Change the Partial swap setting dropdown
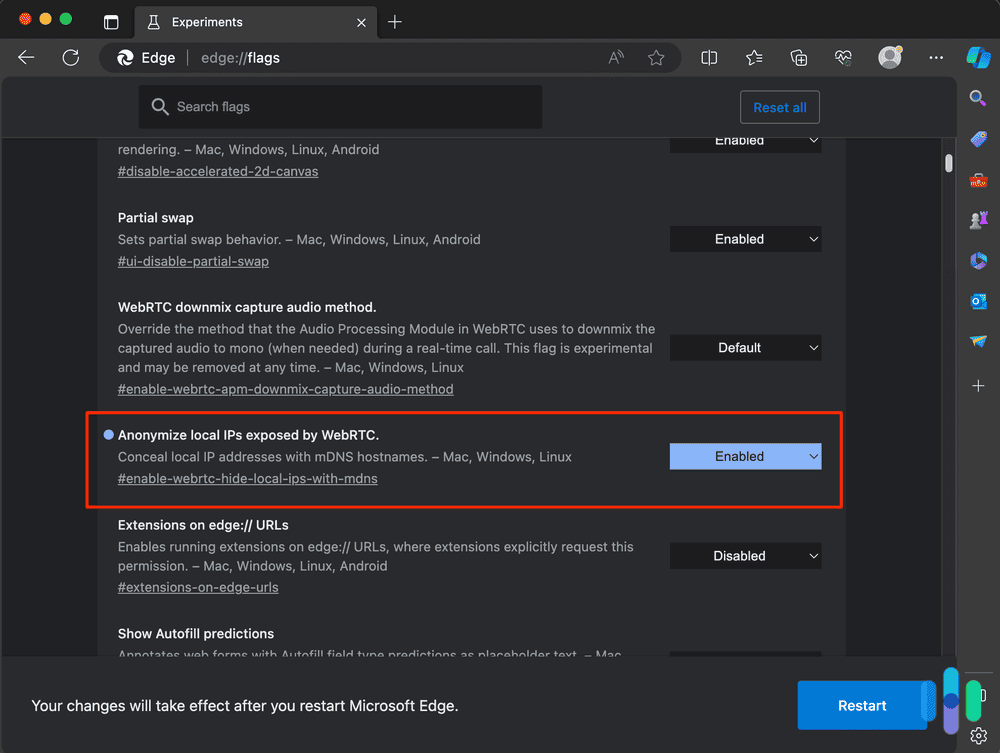The height and width of the screenshot is (753, 1000). pyautogui.click(x=745, y=239)
